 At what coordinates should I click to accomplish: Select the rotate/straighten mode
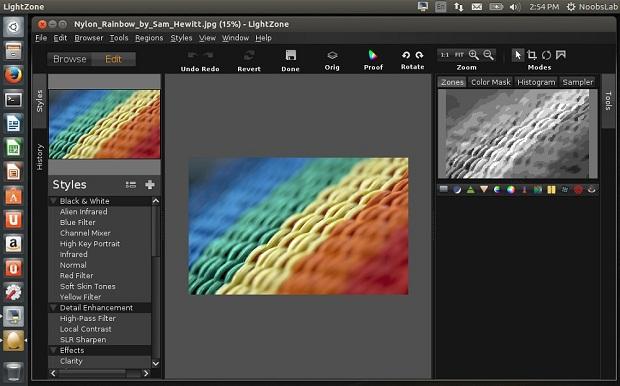coord(546,55)
